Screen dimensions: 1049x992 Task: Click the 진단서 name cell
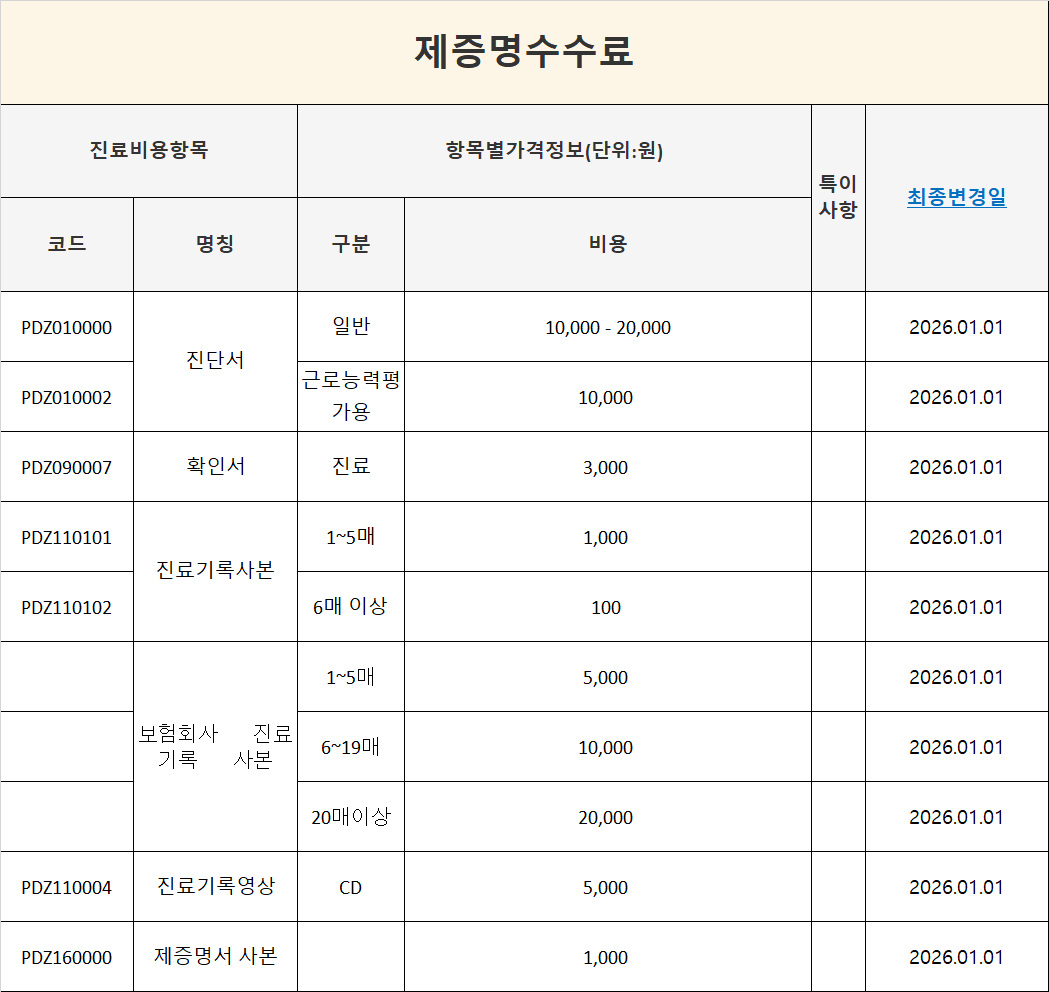[x=215, y=361]
